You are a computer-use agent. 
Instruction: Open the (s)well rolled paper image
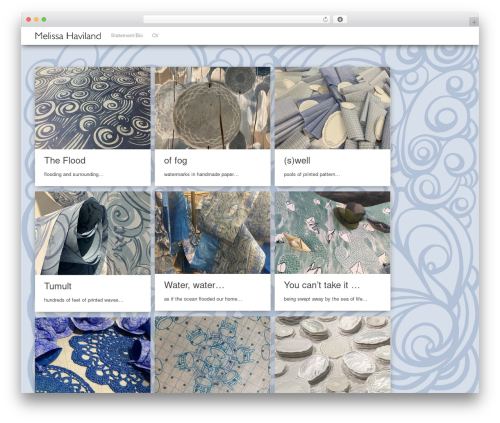[333, 108]
